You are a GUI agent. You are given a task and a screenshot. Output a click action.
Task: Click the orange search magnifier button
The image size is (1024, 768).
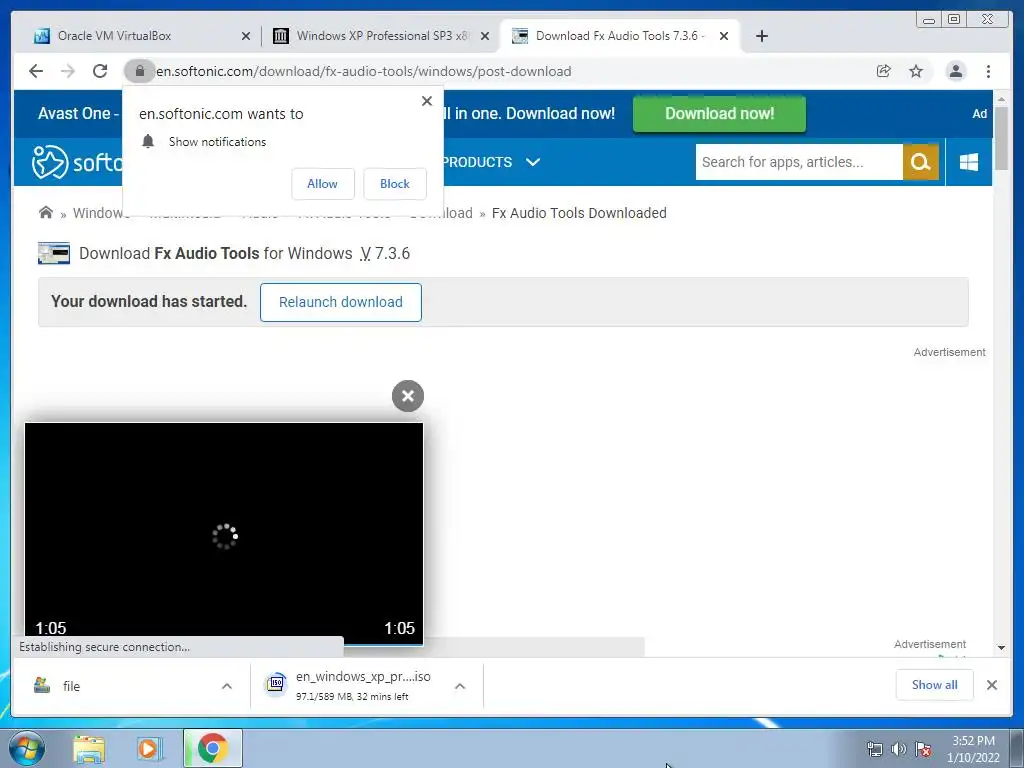pyautogui.click(x=921, y=162)
